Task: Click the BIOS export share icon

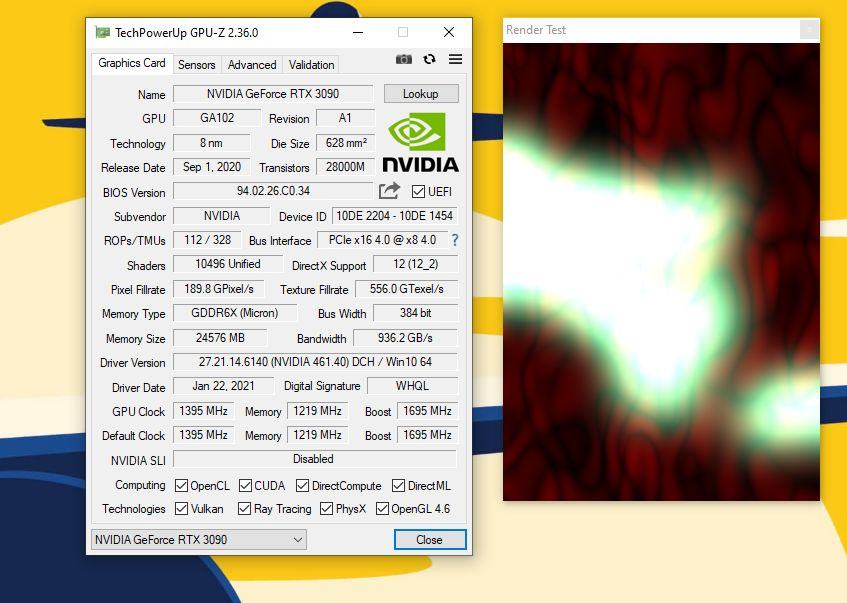Action: [x=389, y=191]
